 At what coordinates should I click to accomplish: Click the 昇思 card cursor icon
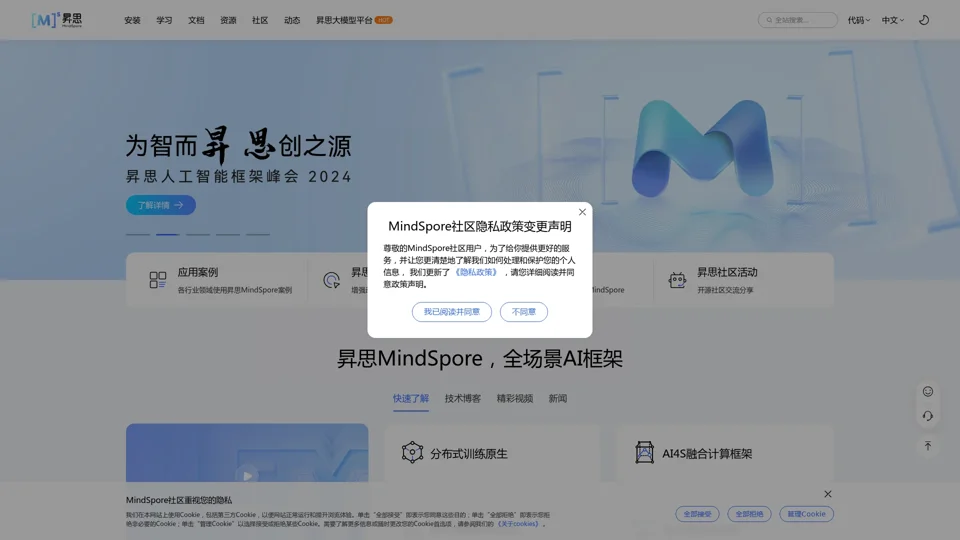(x=331, y=280)
